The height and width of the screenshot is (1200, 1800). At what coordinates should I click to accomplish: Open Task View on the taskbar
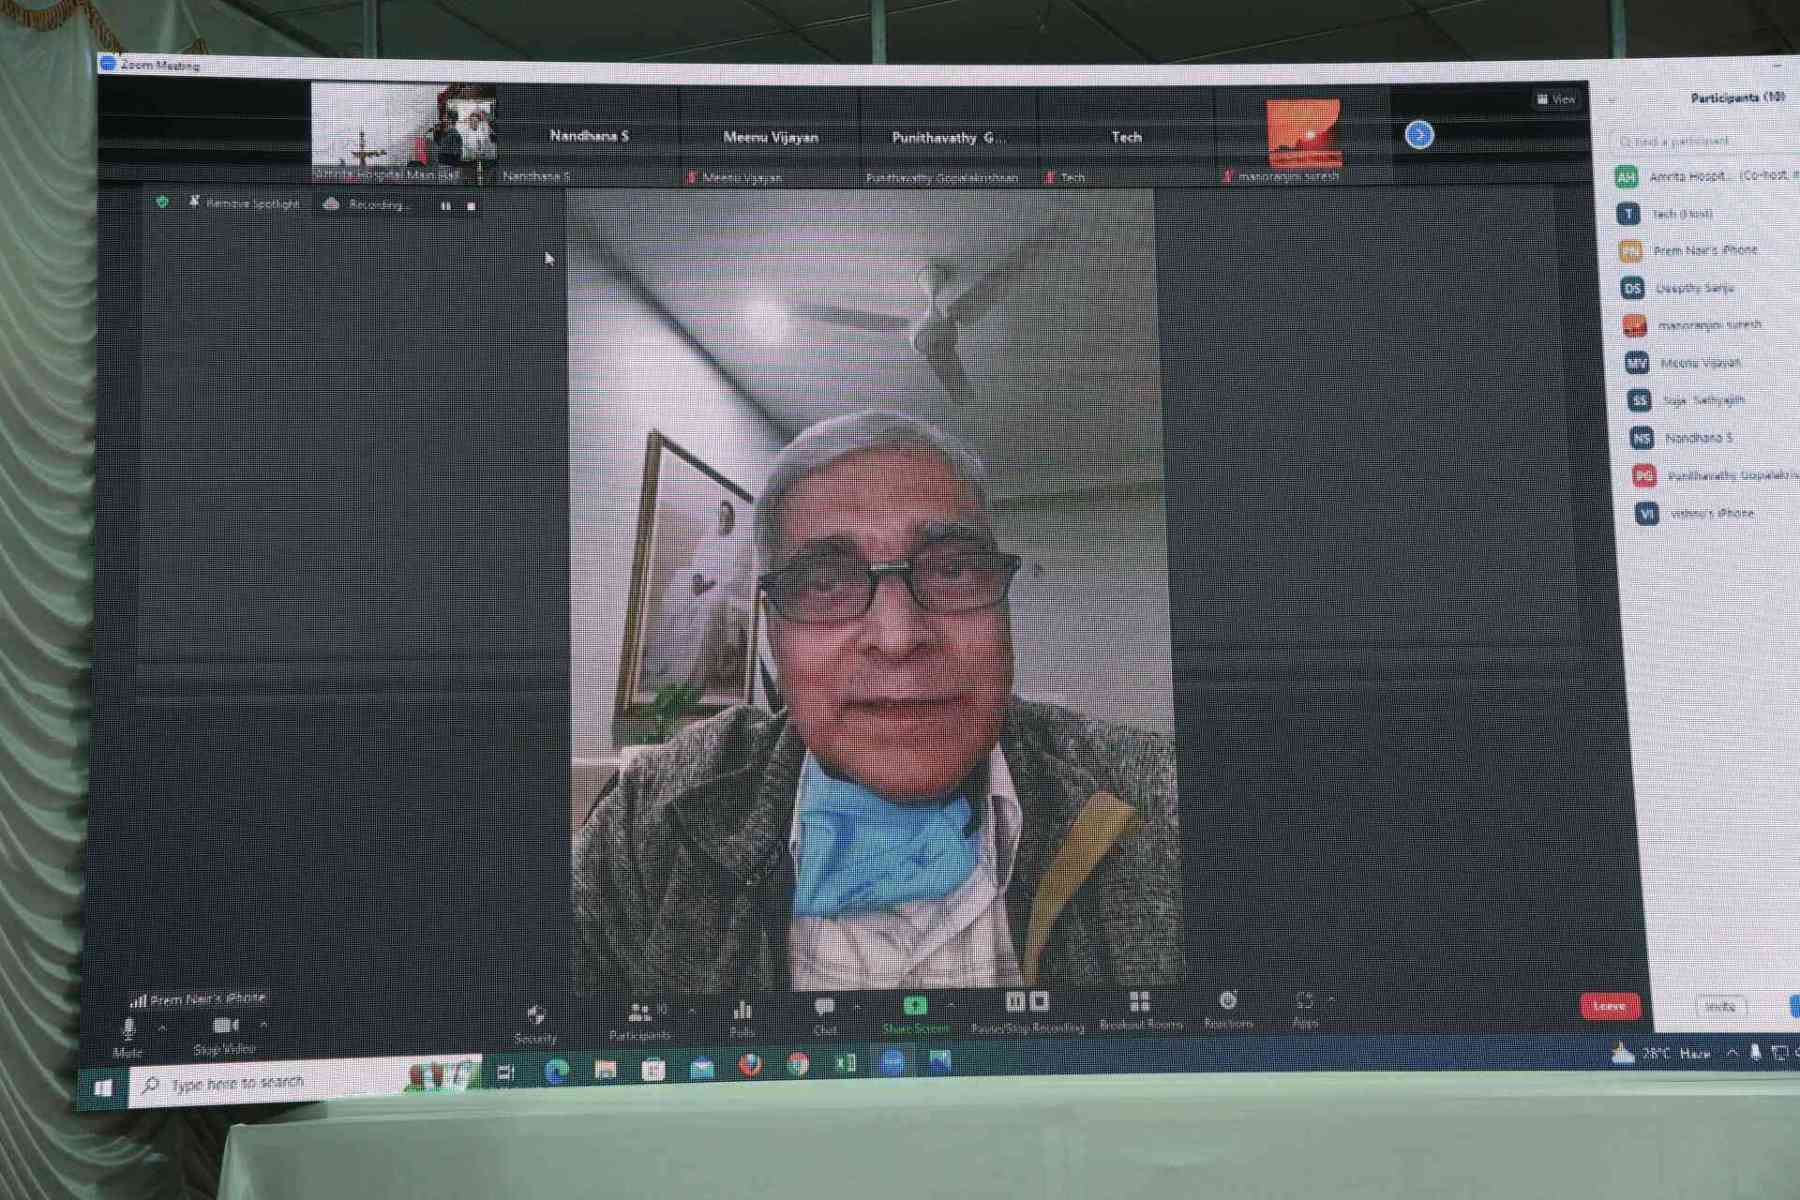[x=506, y=1074]
